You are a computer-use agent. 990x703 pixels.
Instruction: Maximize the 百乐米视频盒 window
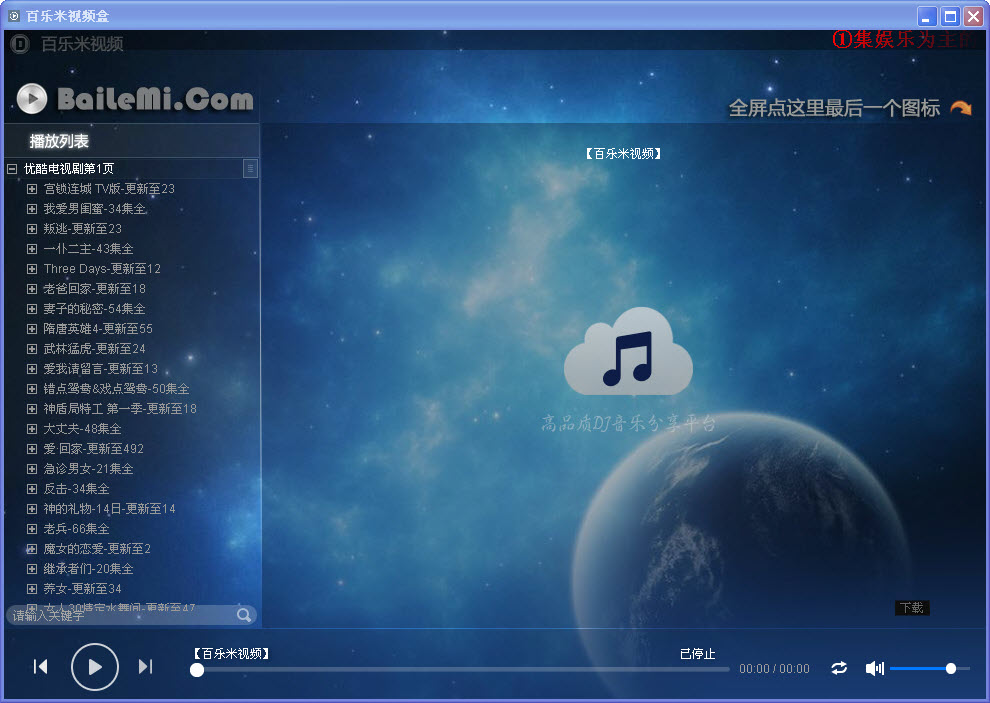click(950, 16)
